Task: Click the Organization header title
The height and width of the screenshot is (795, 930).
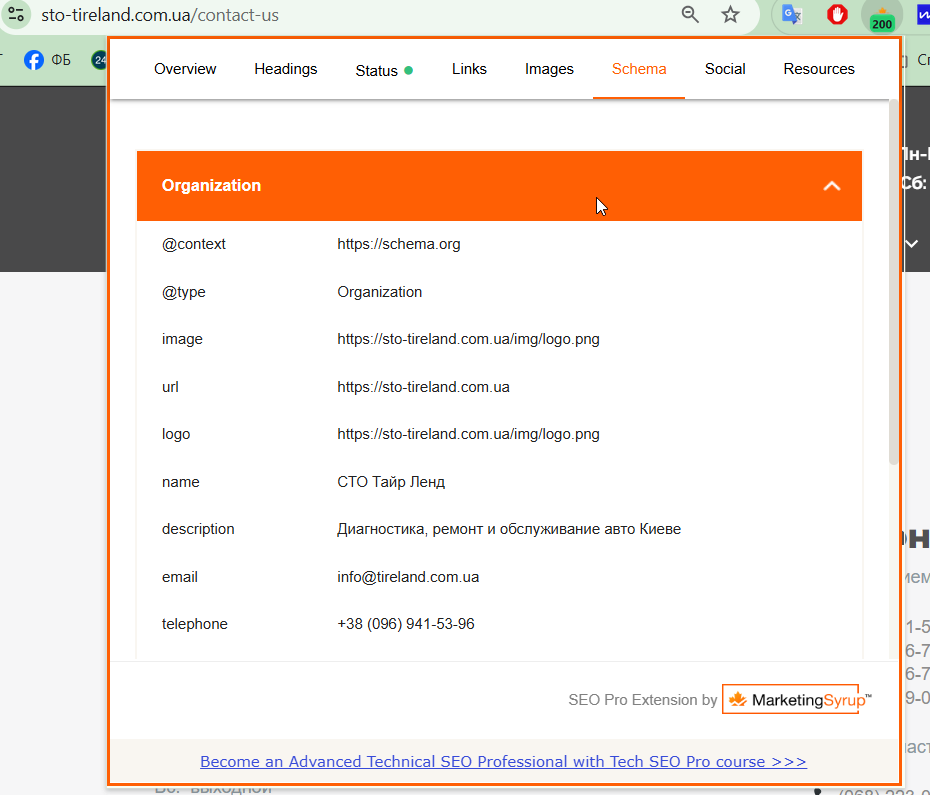Action: coord(211,186)
